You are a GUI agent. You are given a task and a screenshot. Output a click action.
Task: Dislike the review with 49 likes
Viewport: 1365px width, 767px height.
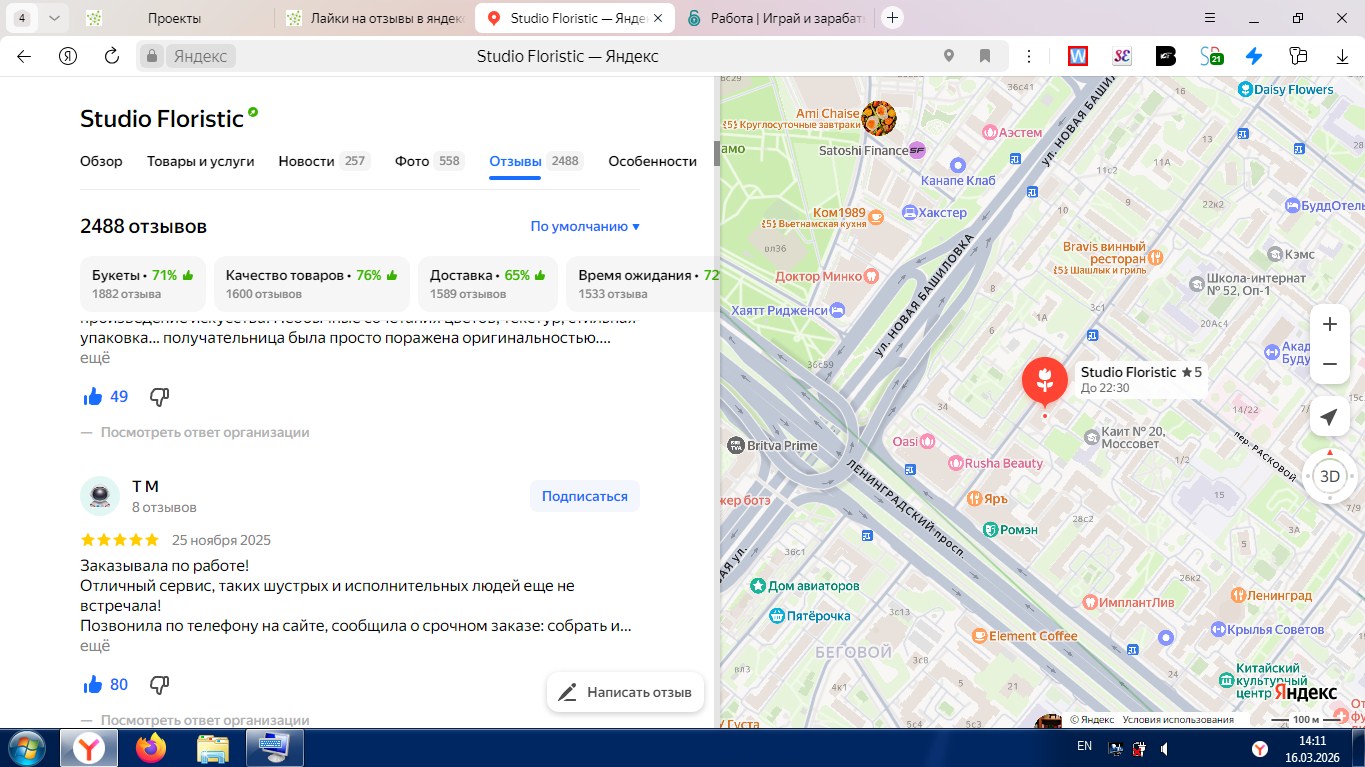point(159,397)
